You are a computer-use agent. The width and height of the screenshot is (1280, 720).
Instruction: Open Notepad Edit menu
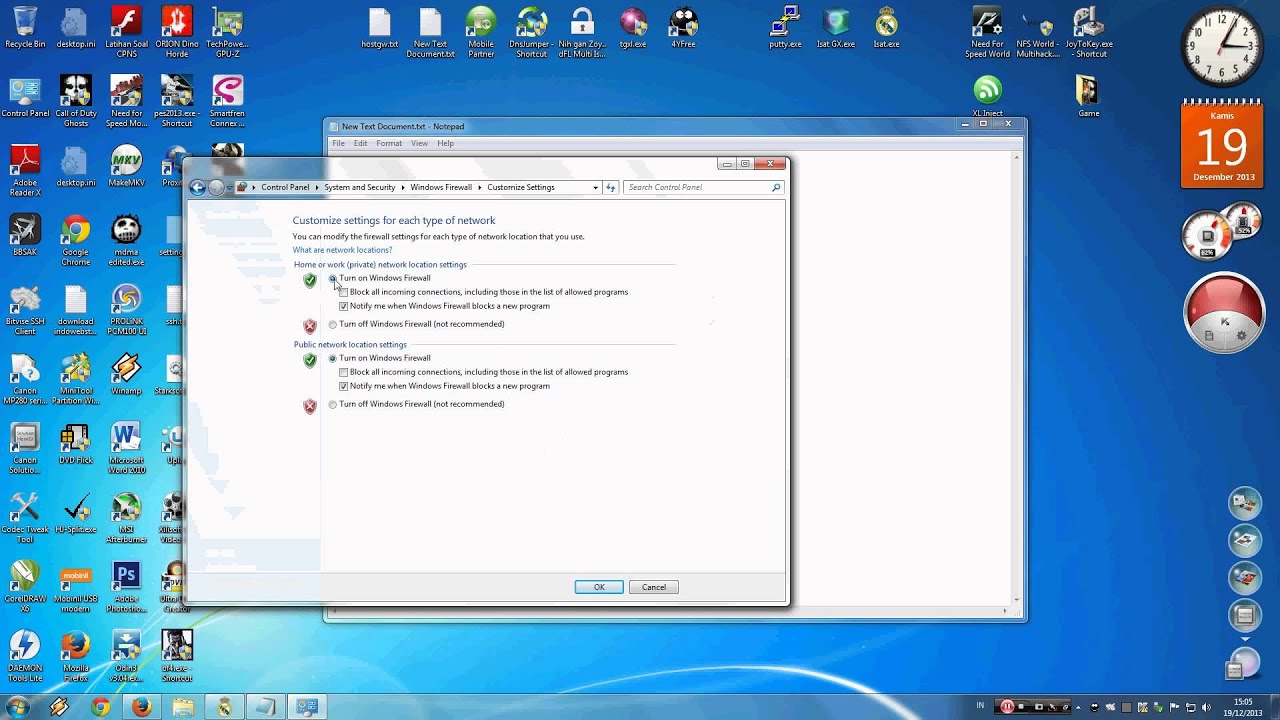(x=360, y=143)
